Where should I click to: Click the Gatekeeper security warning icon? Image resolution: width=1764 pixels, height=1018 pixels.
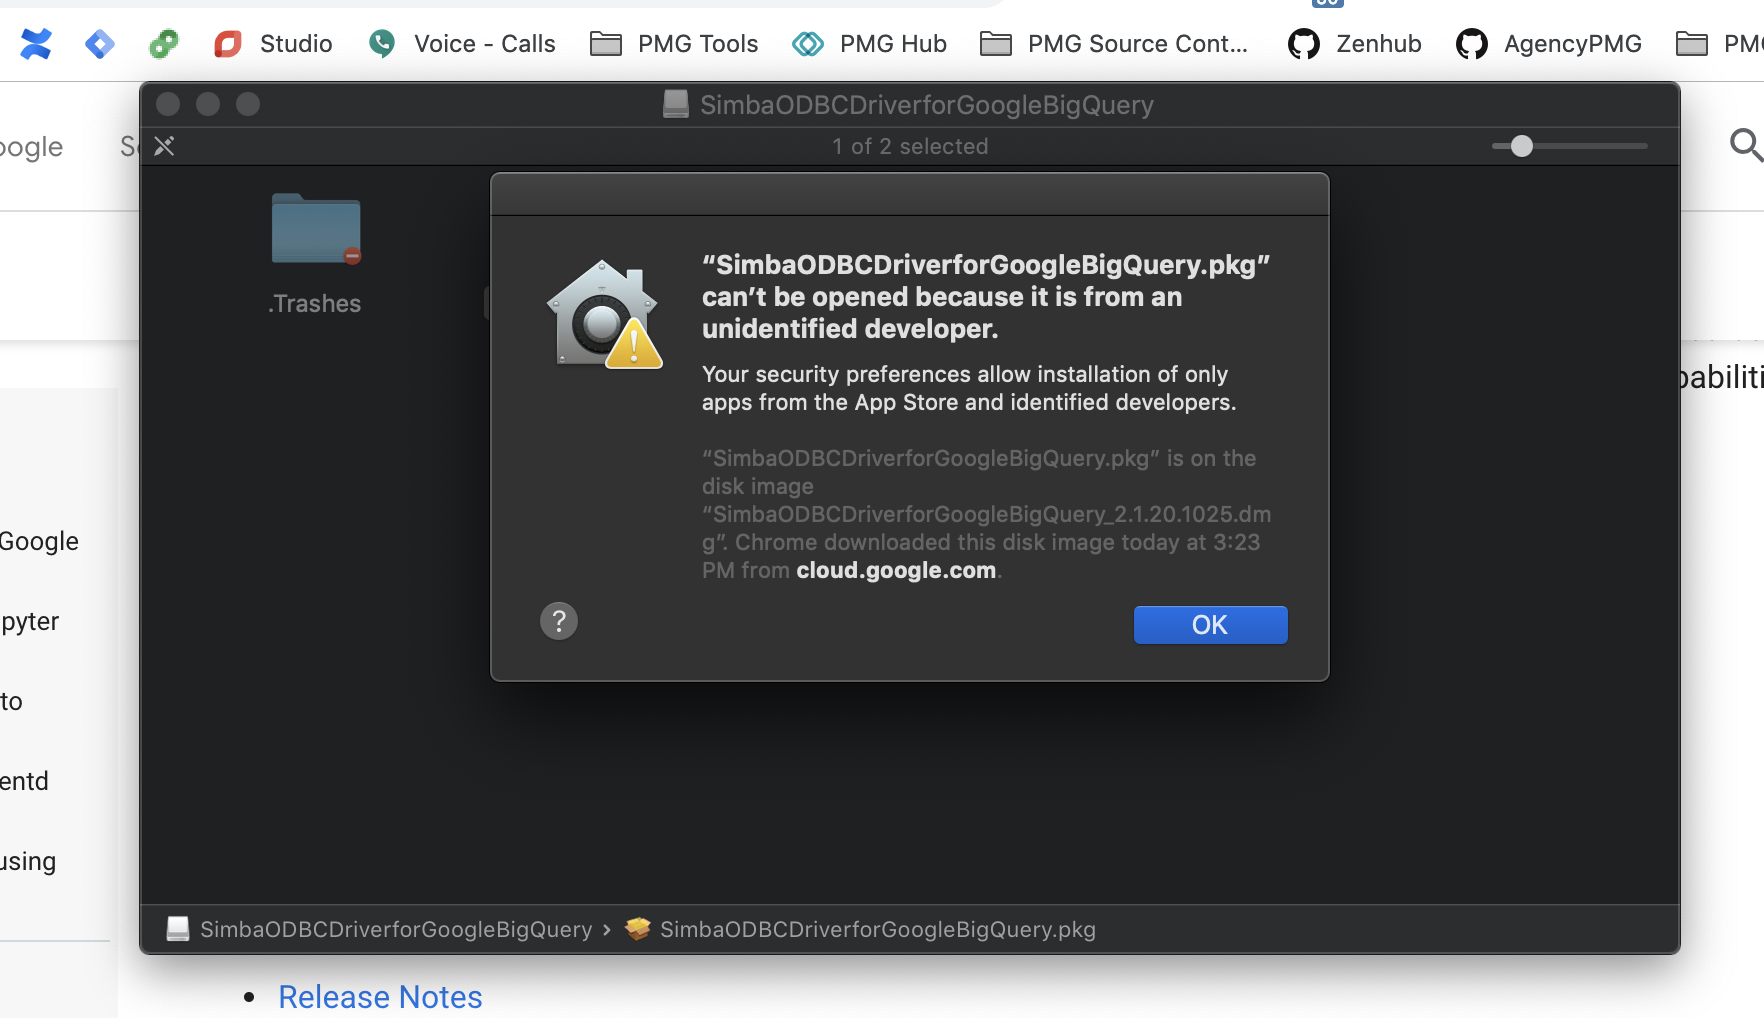(x=604, y=314)
